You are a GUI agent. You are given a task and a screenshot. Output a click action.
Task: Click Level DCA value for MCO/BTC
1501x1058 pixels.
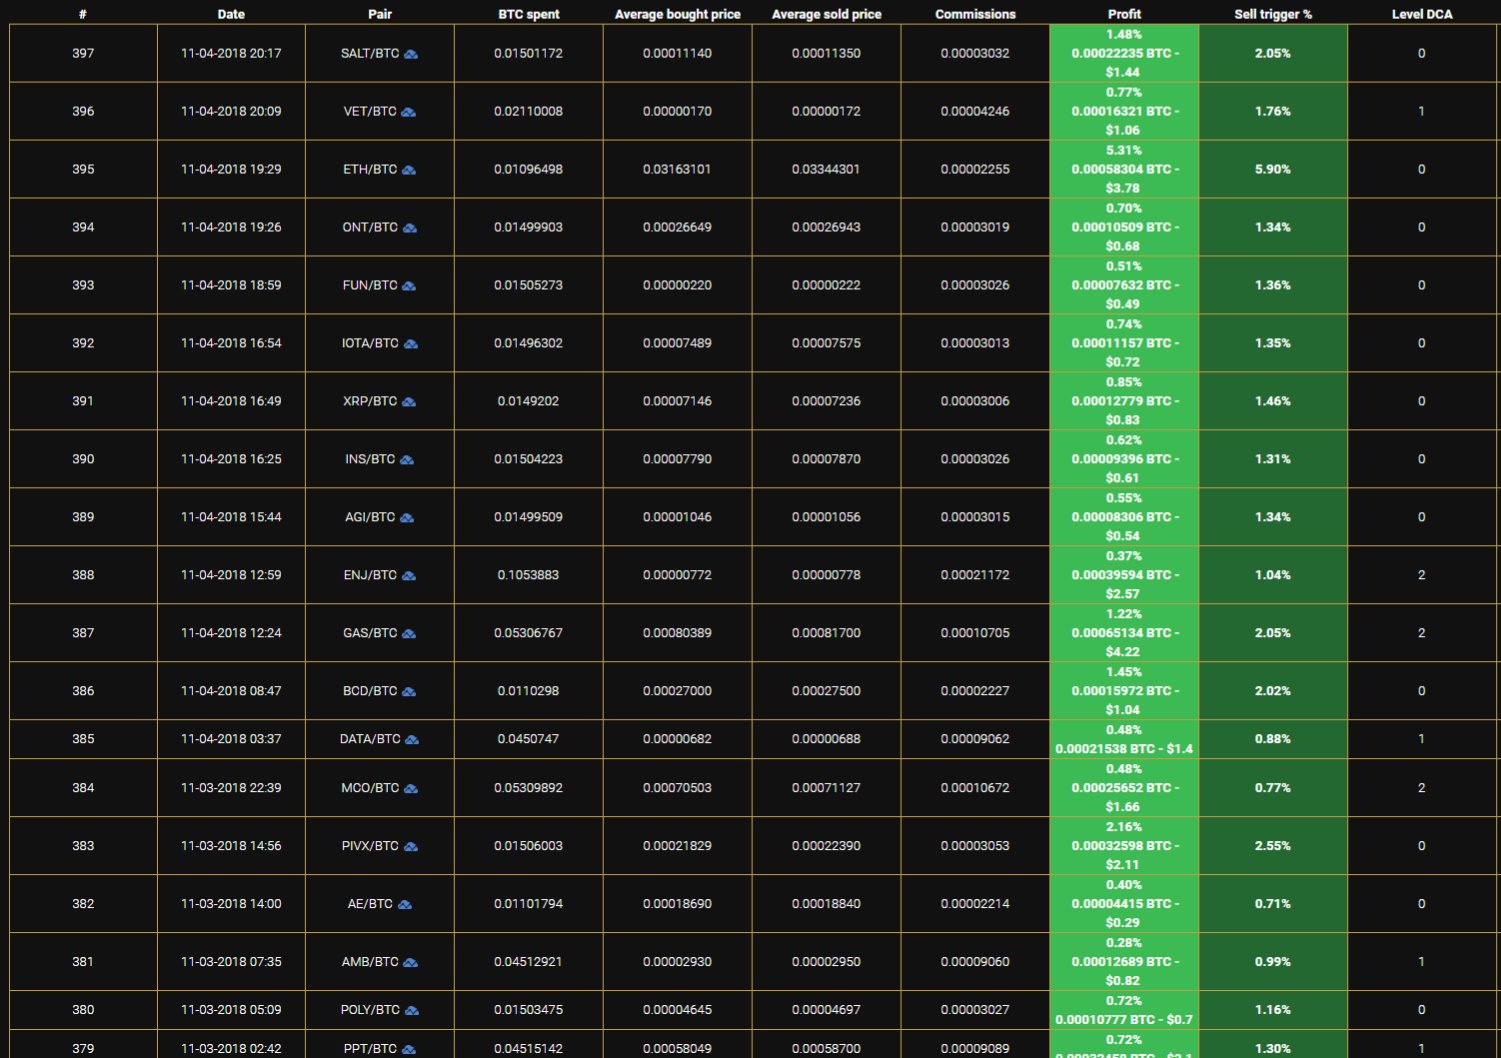click(x=1421, y=788)
